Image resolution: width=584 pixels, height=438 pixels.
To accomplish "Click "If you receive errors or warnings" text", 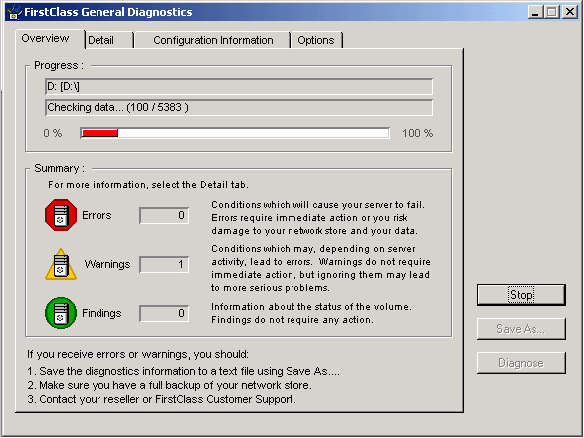I will pos(138,354).
